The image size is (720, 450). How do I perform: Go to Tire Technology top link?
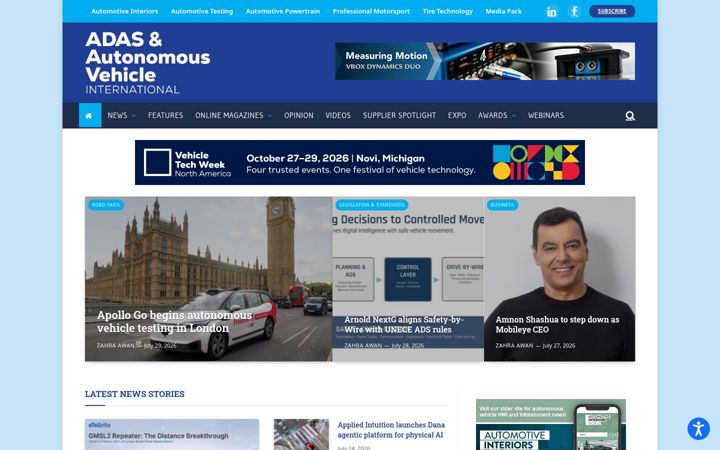(x=447, y=11)
